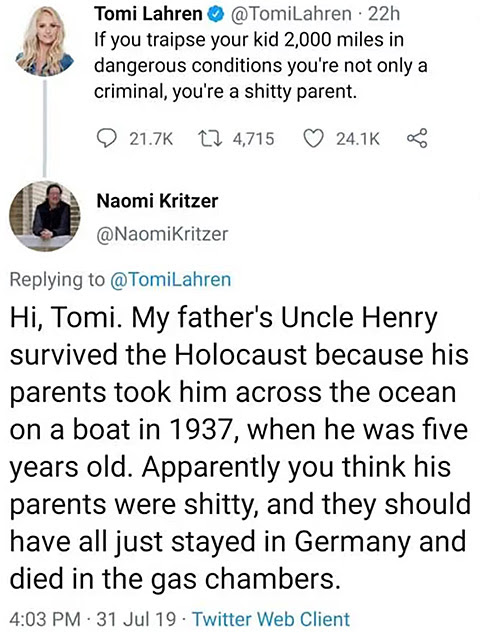This screenshot has height=633, width=480.
Task: Like the tweet with heart icon
Action: tap(314, 139)
